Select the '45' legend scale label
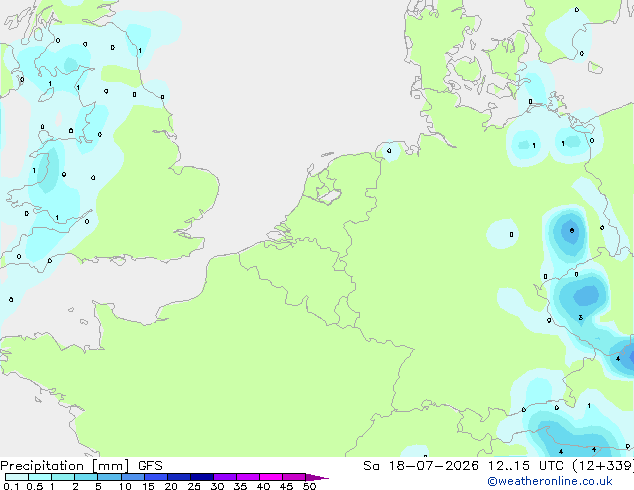This screenshot has width=634, height=490. click(x=286, y=486)
